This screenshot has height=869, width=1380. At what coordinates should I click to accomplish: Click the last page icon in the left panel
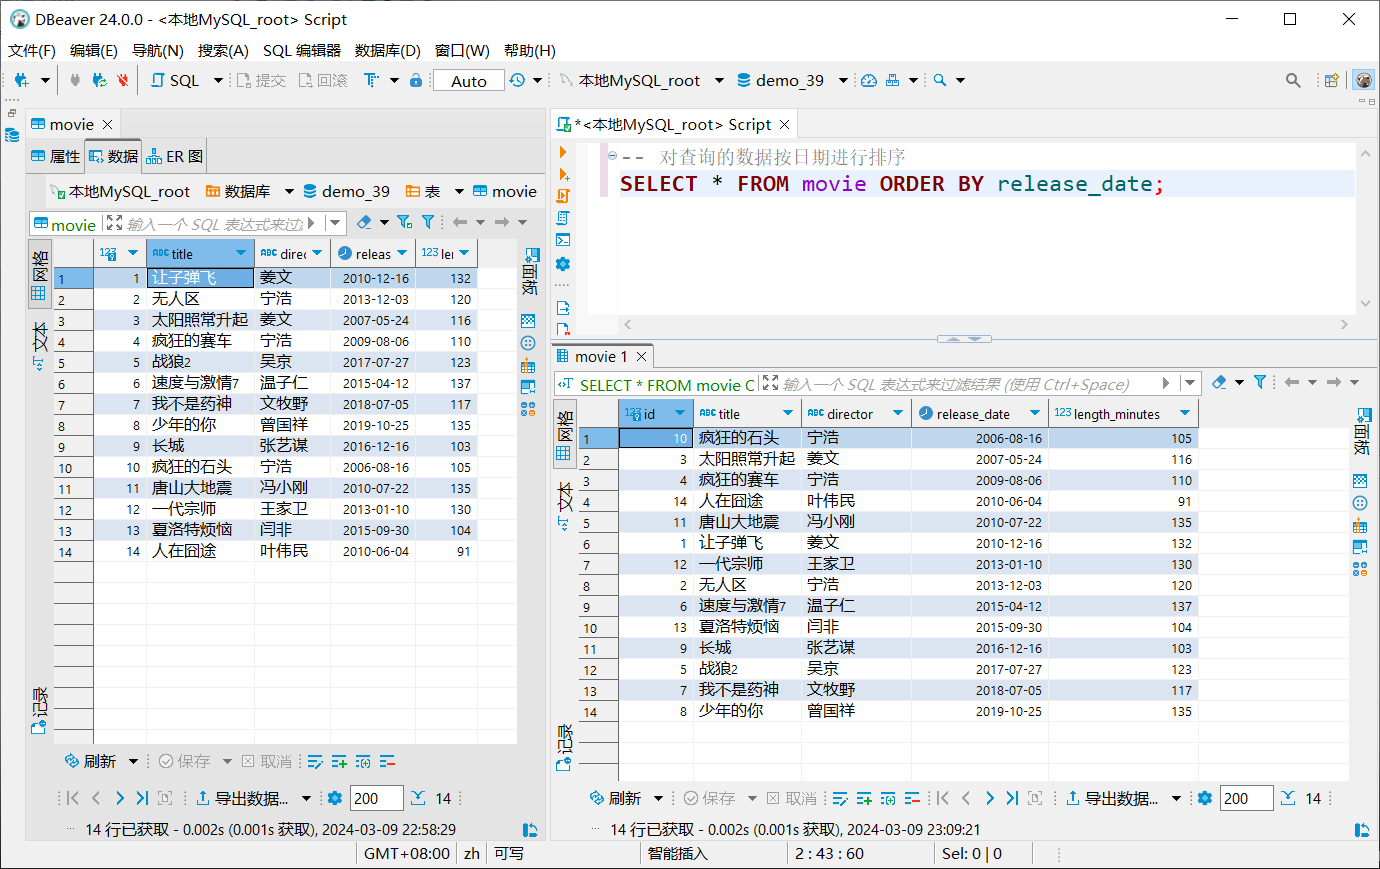point(142,798)
